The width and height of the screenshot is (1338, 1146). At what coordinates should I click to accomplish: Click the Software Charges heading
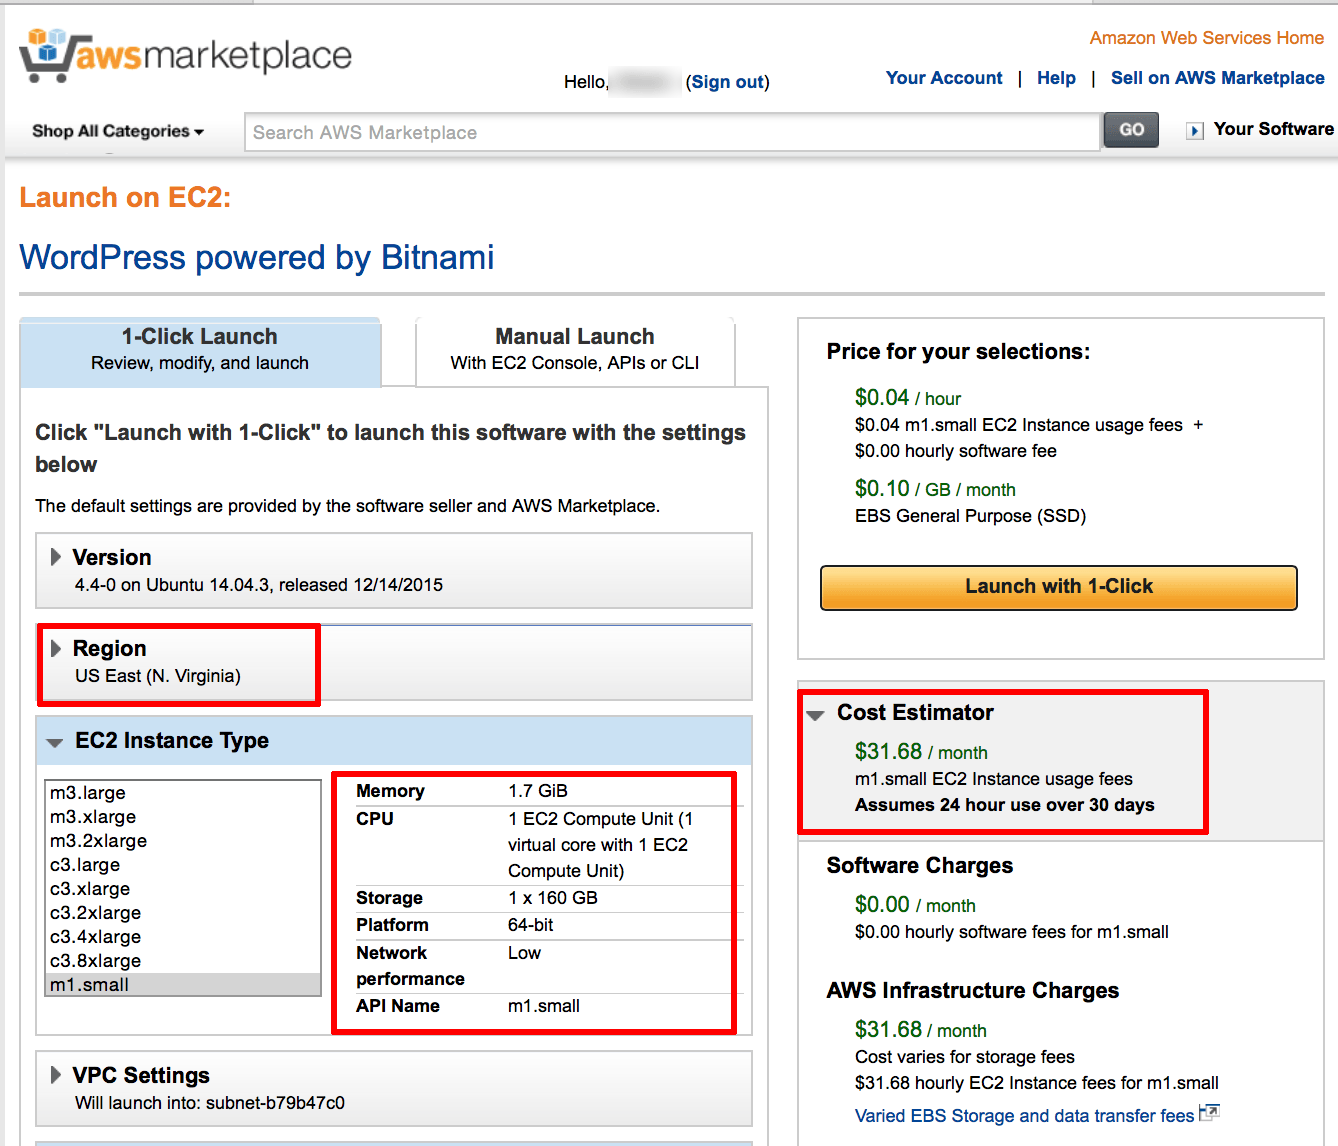(x=920, y=866)
